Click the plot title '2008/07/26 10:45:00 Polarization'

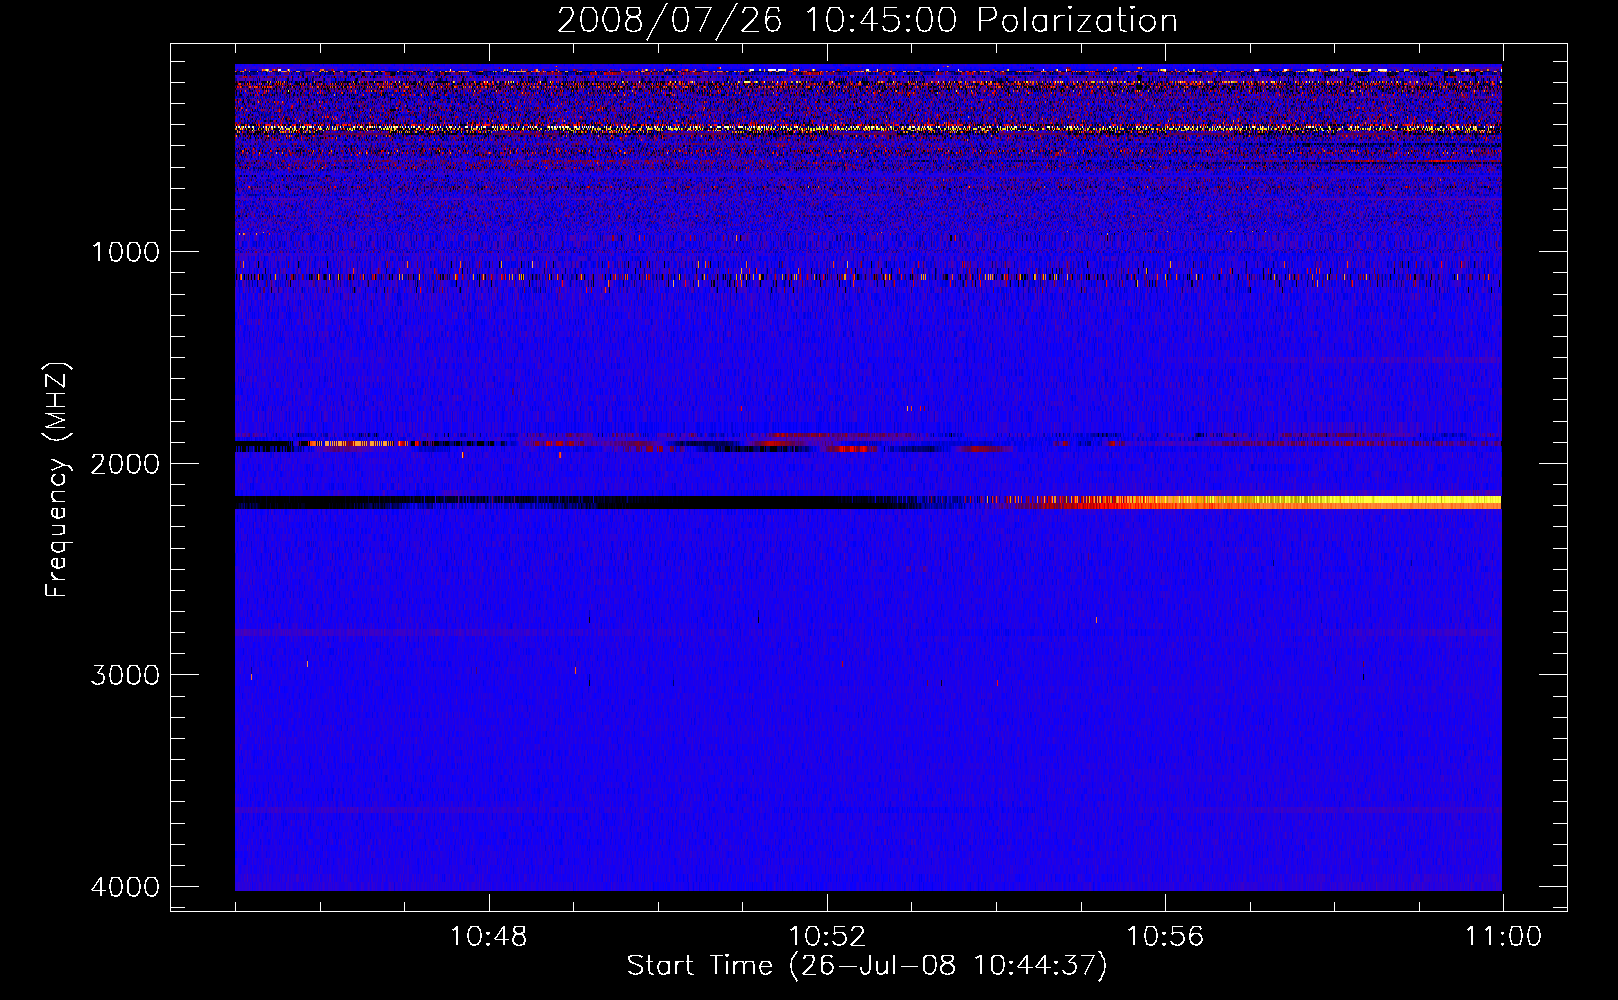(x=867, y=20)
